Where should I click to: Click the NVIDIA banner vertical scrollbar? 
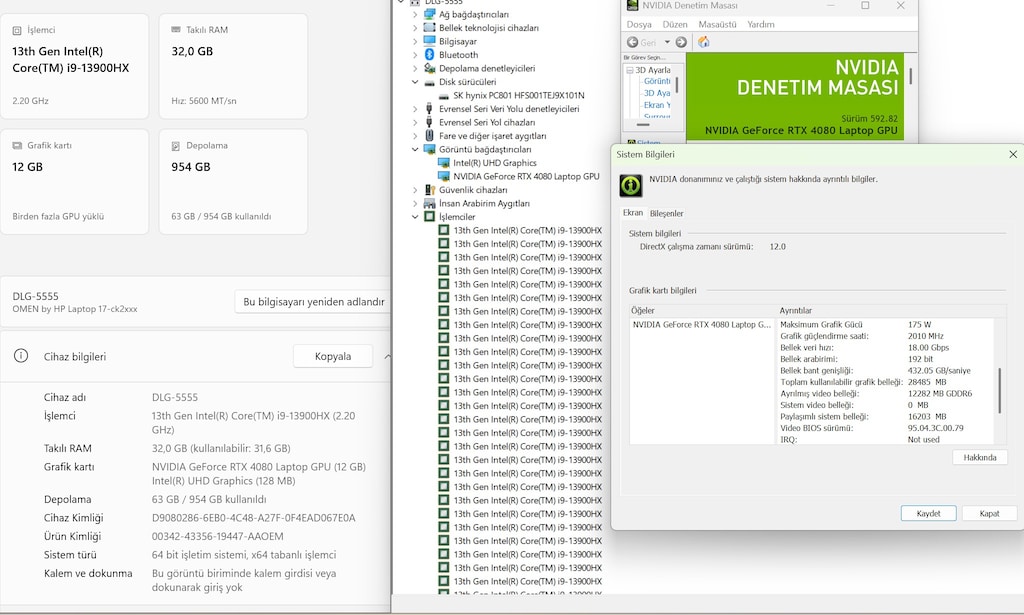(x=910, y=76)
